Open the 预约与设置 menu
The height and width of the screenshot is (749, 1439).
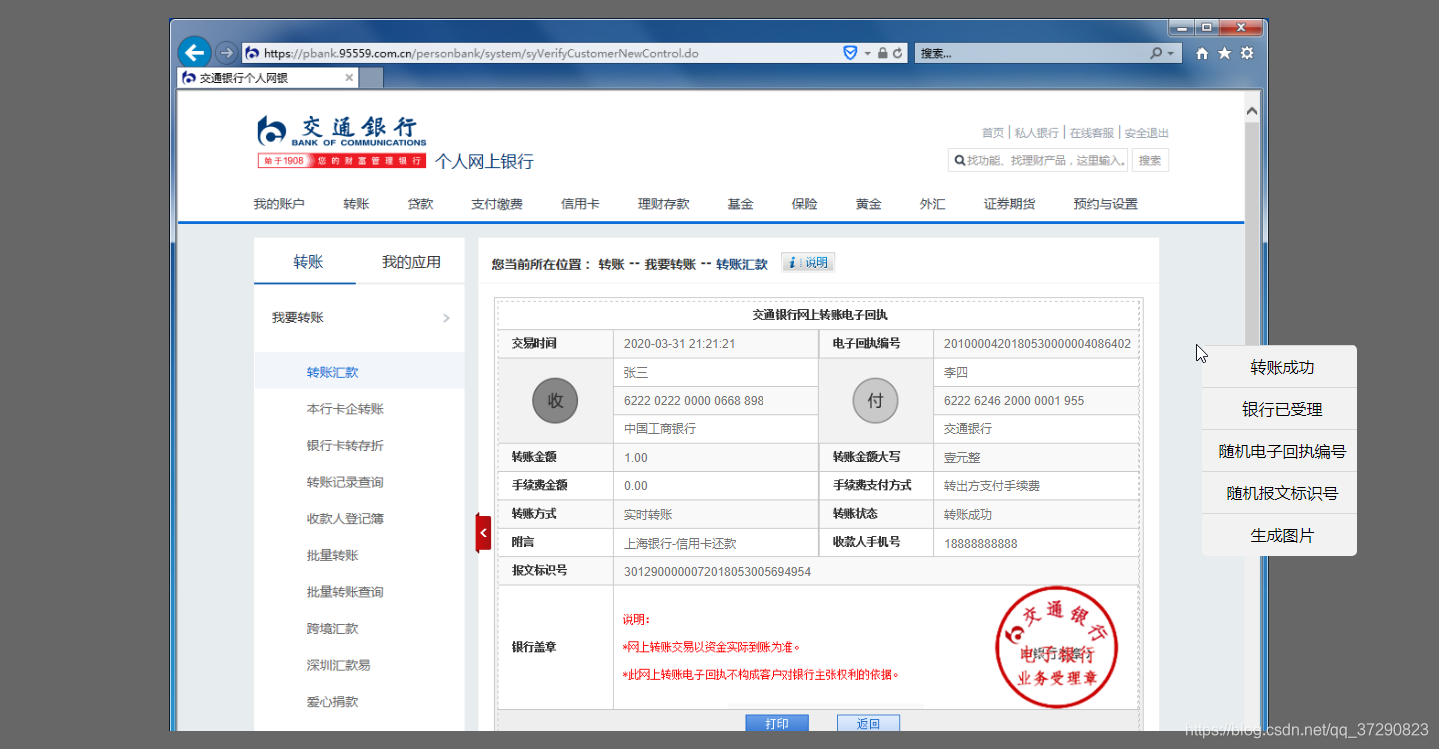[x=1105, y=204]
